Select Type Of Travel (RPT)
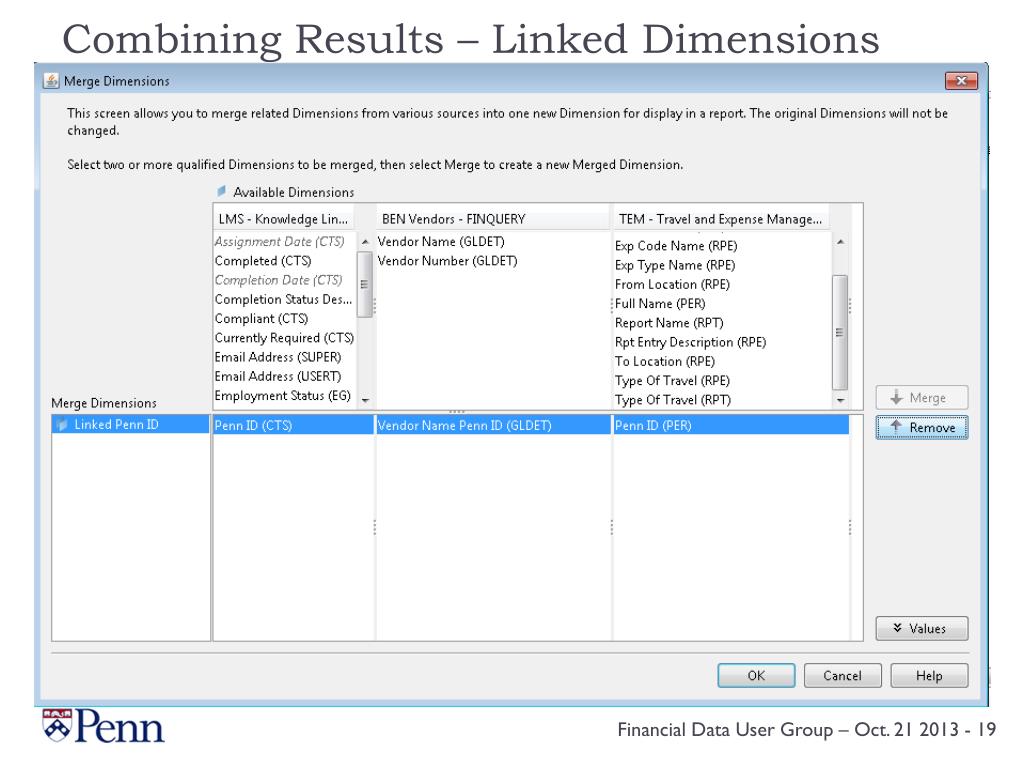Screen dimensions: 1024x768 click(673, 400)
